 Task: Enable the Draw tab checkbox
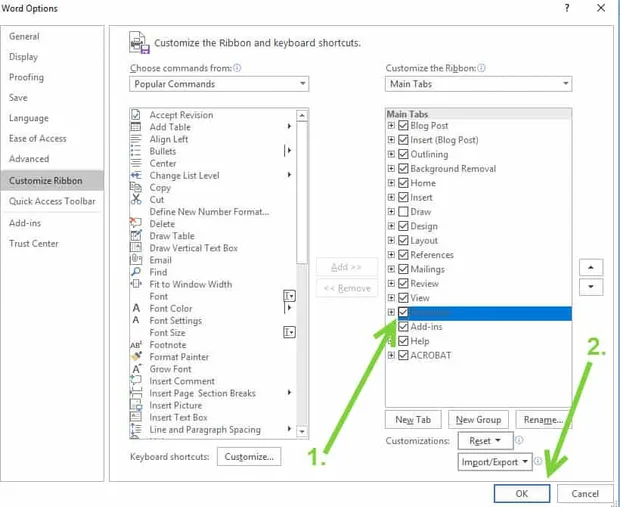pyautogui.click(x=403, y=212)
